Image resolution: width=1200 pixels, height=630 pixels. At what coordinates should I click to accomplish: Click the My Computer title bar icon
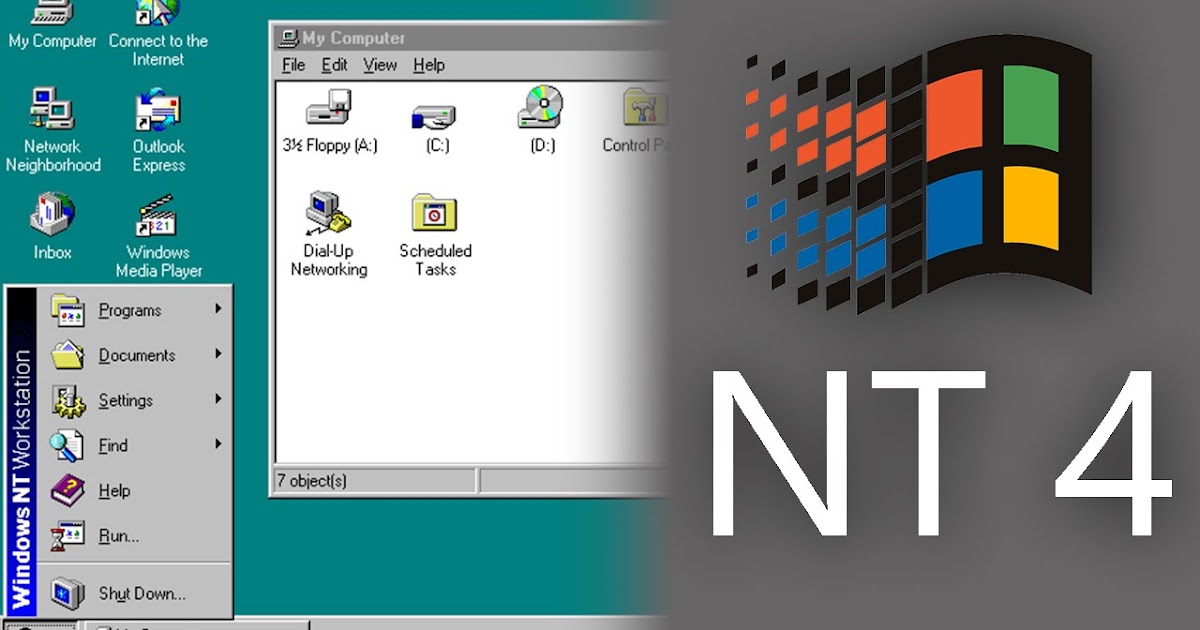tap(289, 39)
